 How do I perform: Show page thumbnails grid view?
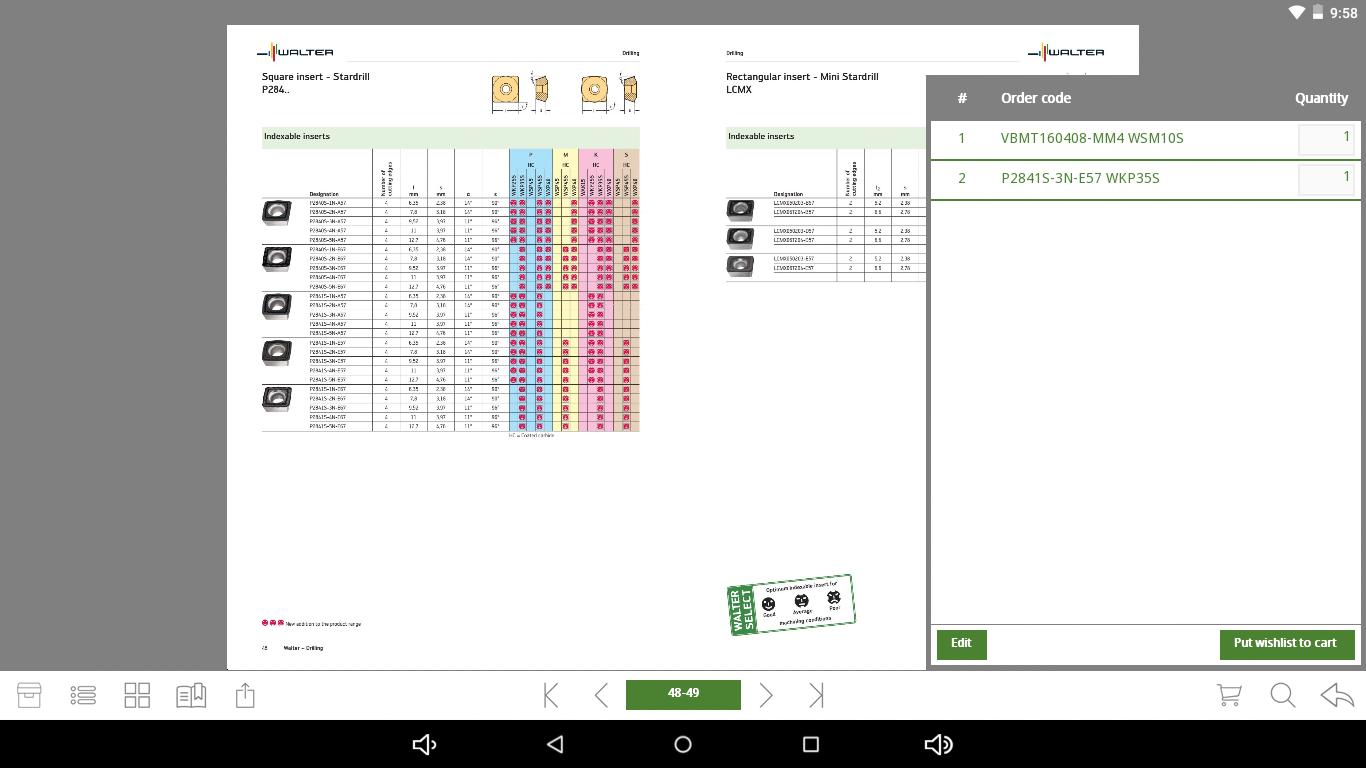137,695
